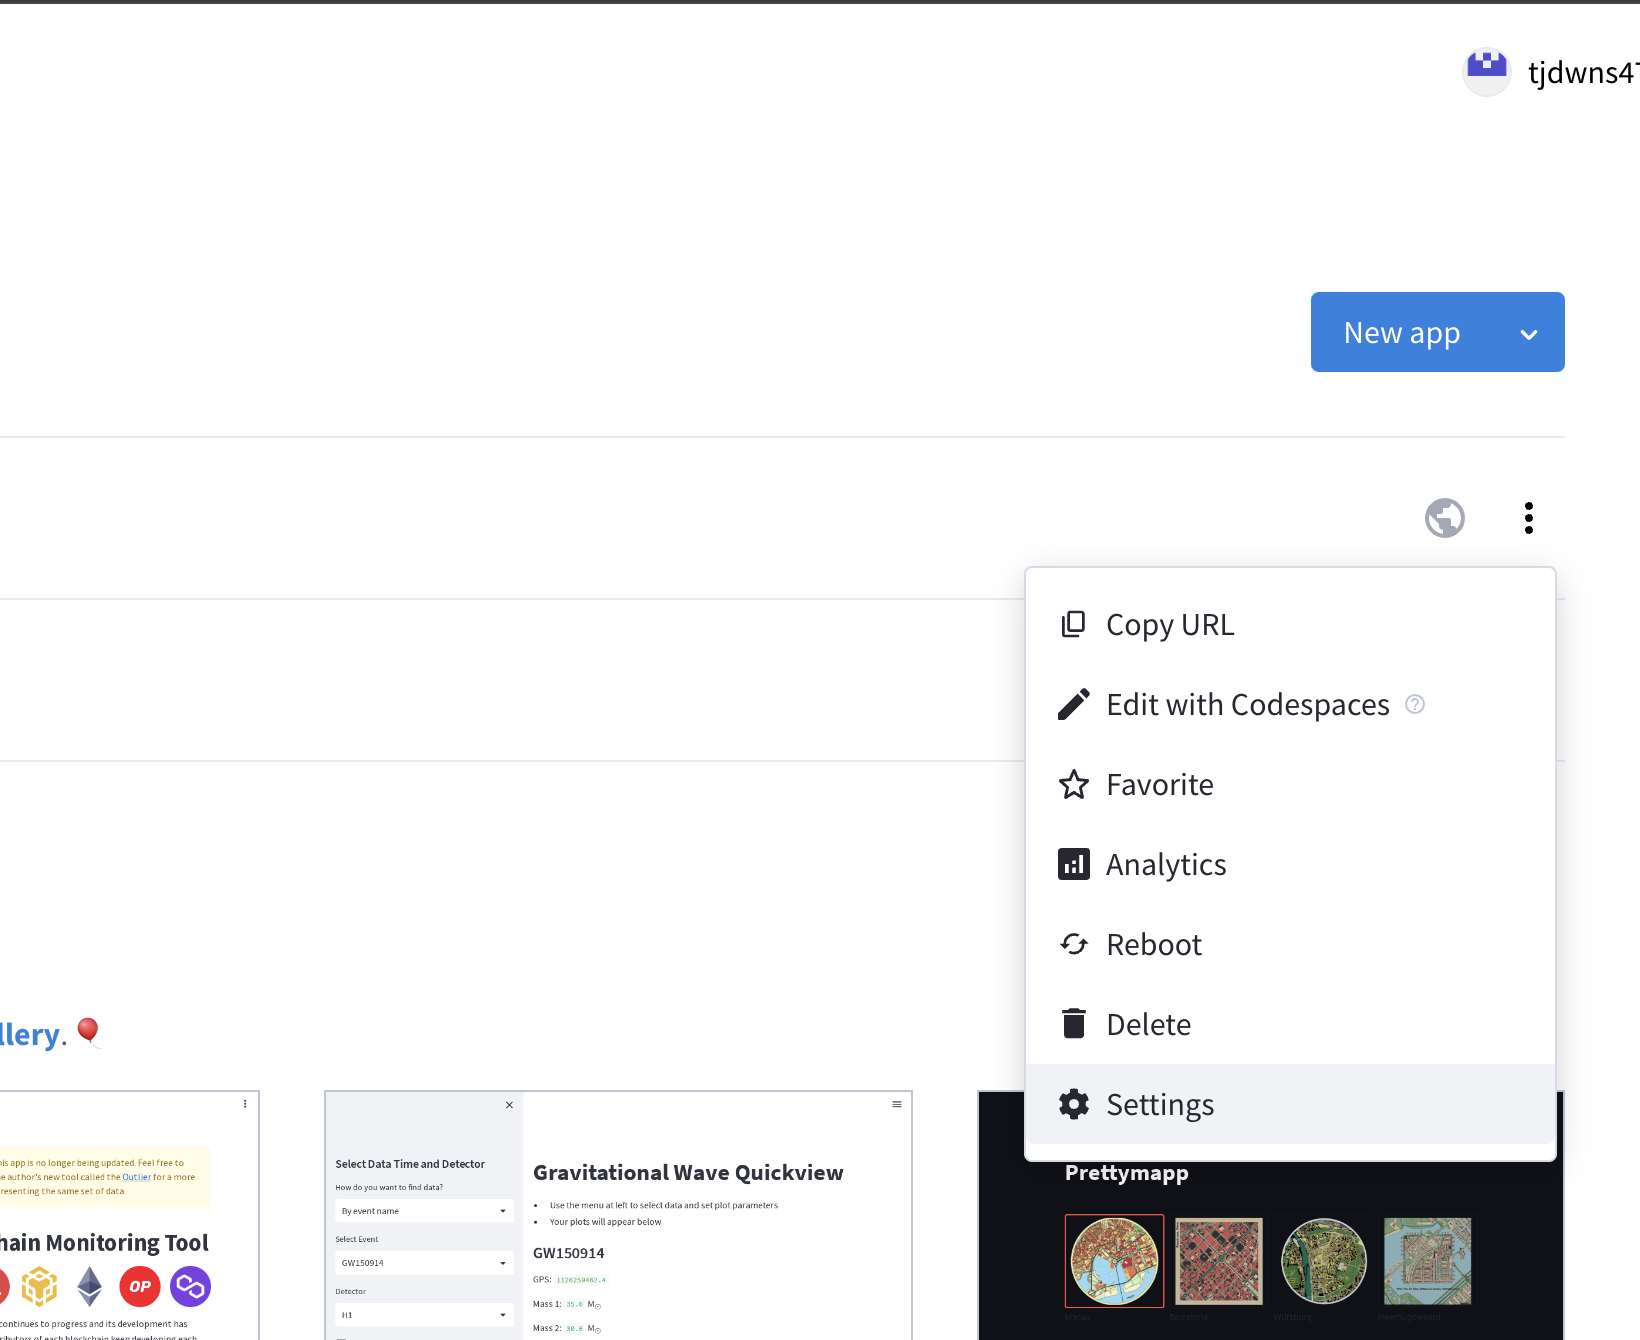Click the user avatar icon
Viewport: 1640px width, 1340px height.
[x=1487, y=72]
